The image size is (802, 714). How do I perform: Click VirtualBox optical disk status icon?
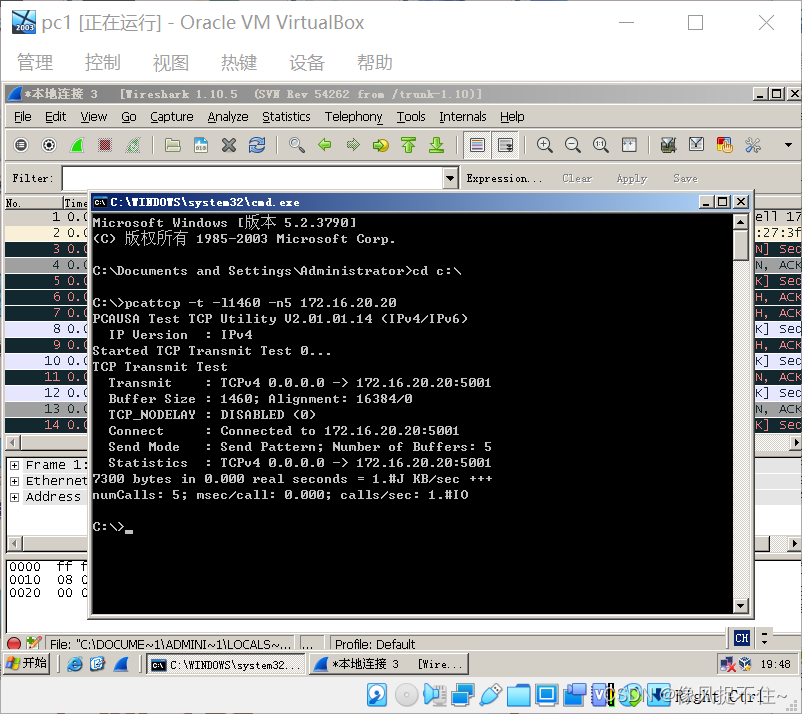click(407, 695)
